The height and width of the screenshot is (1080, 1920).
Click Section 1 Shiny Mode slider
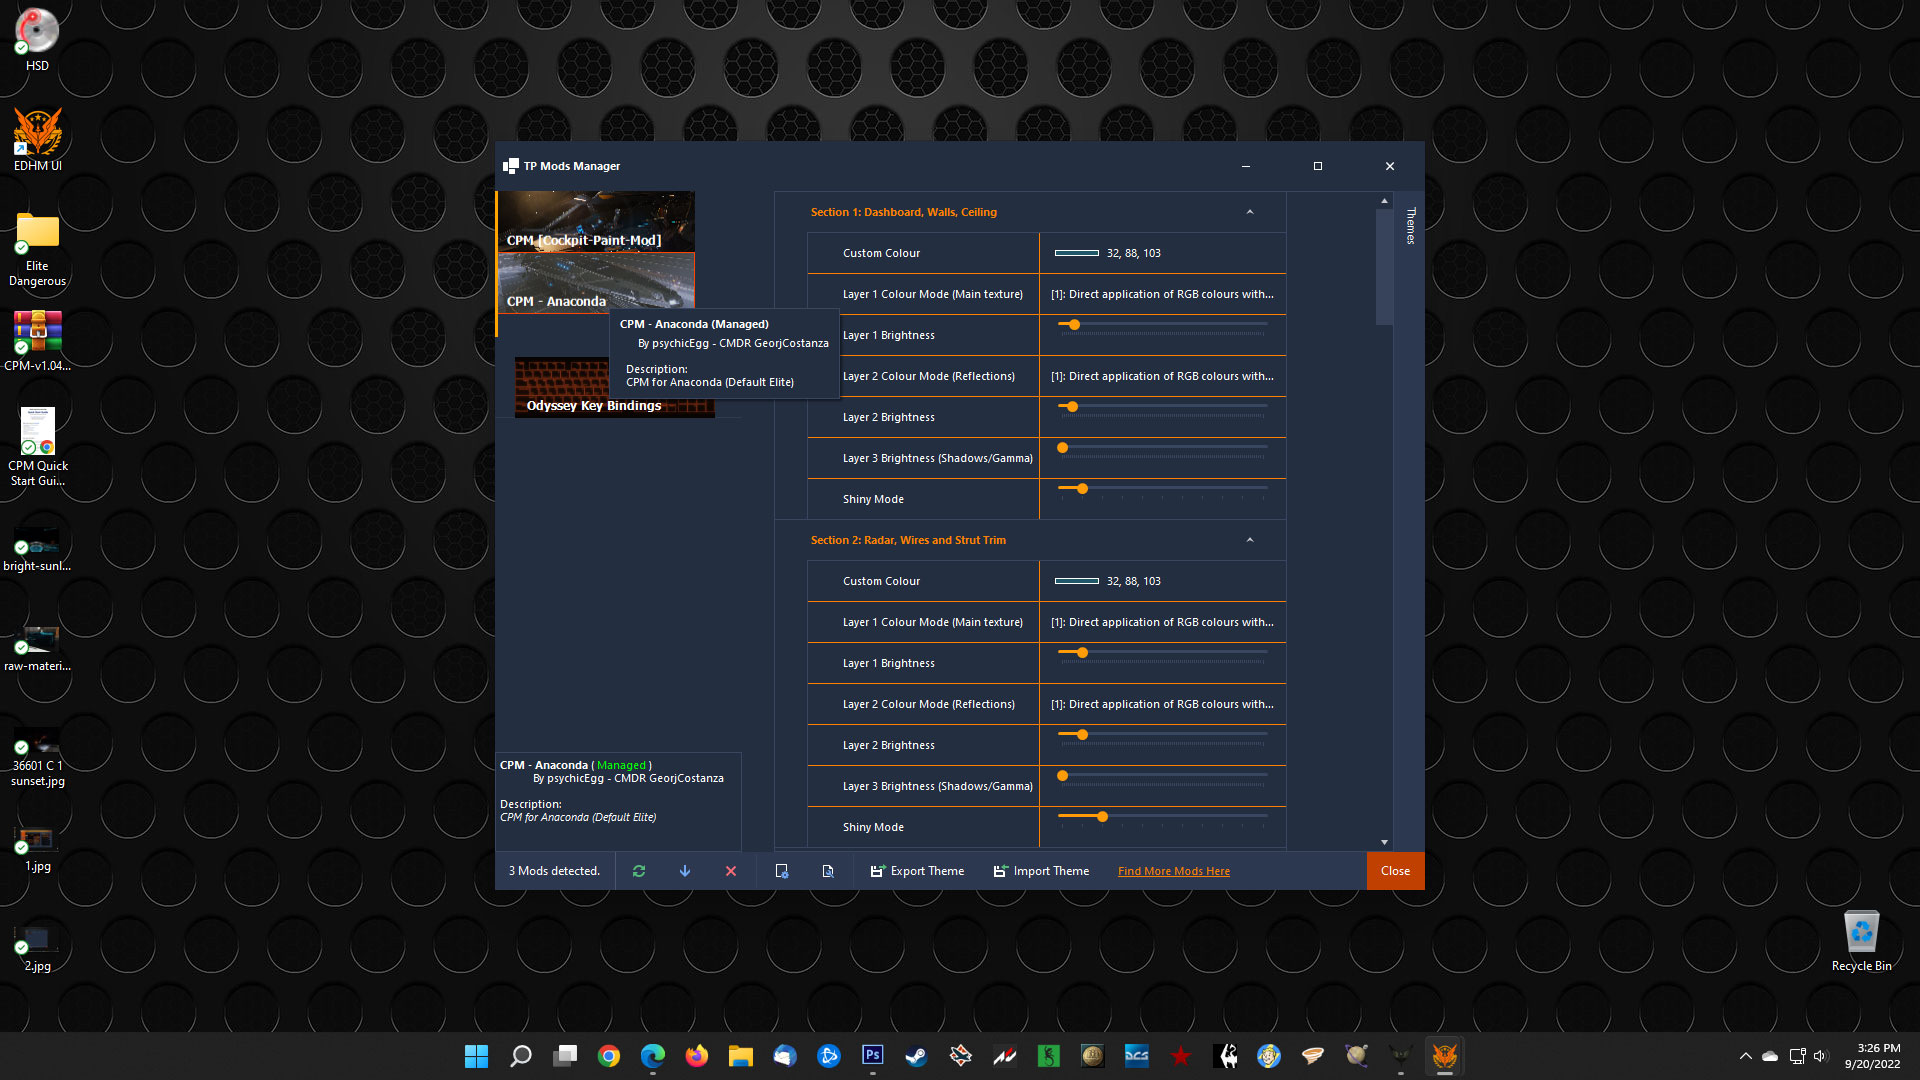coord(1162,489)
